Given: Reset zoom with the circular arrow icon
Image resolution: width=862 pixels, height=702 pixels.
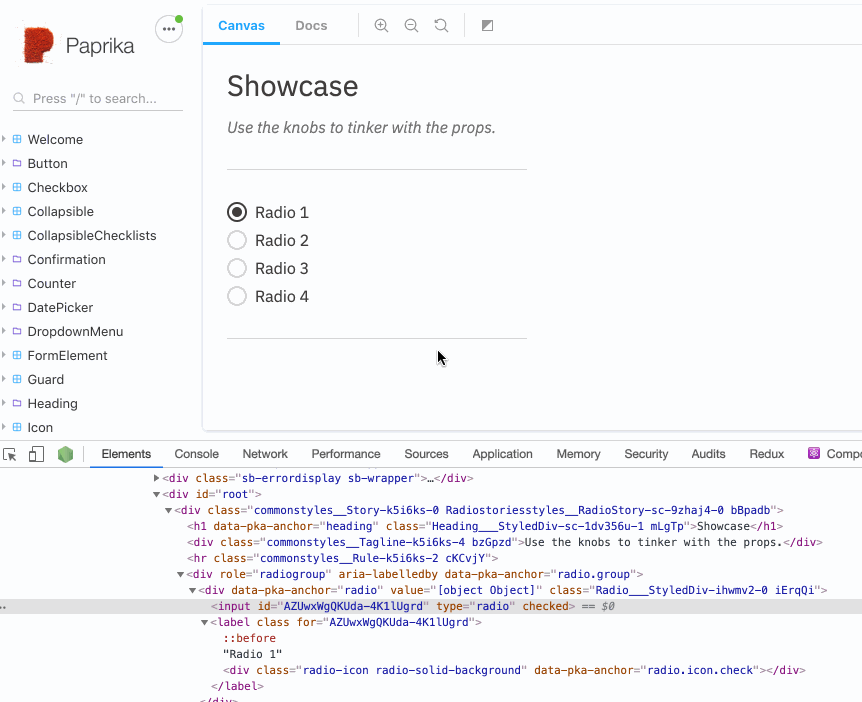Looking at the screenshot, I should tap(441, 25).
